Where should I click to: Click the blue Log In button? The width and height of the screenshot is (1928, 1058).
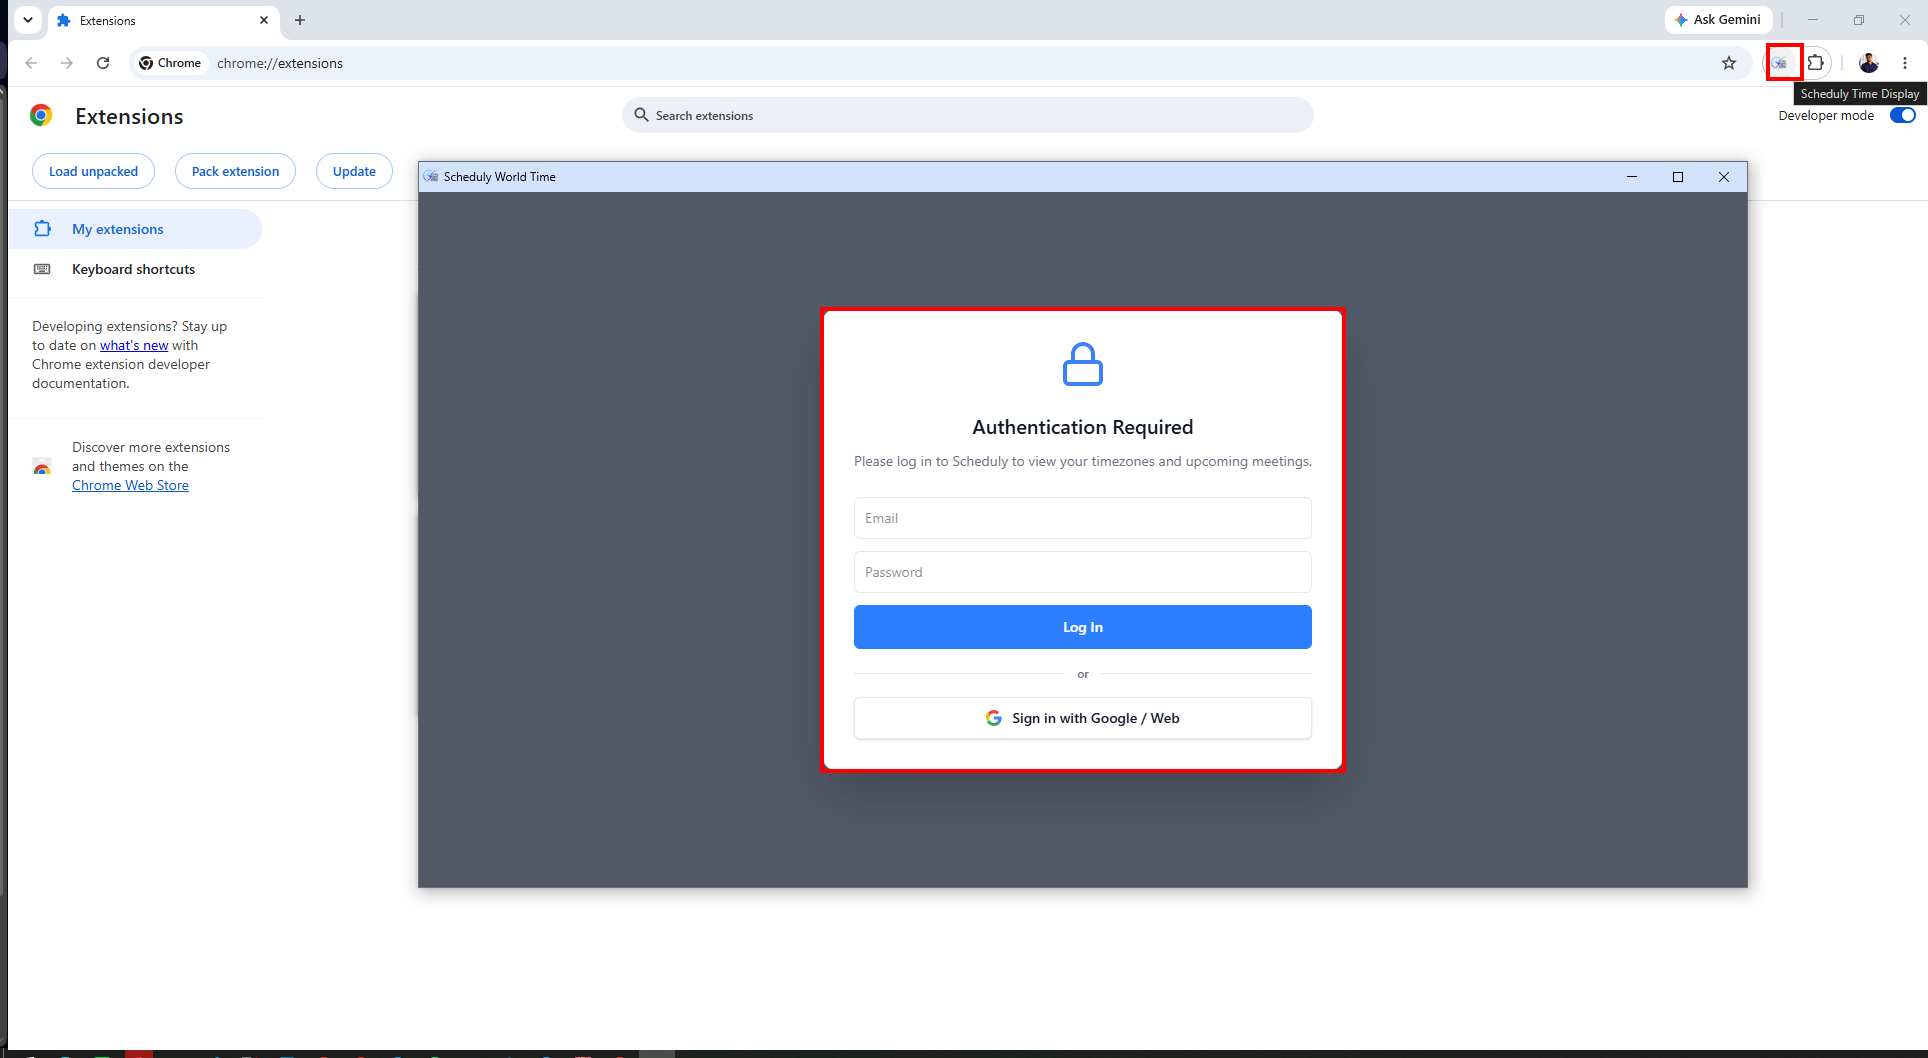tap(1082, 627)
